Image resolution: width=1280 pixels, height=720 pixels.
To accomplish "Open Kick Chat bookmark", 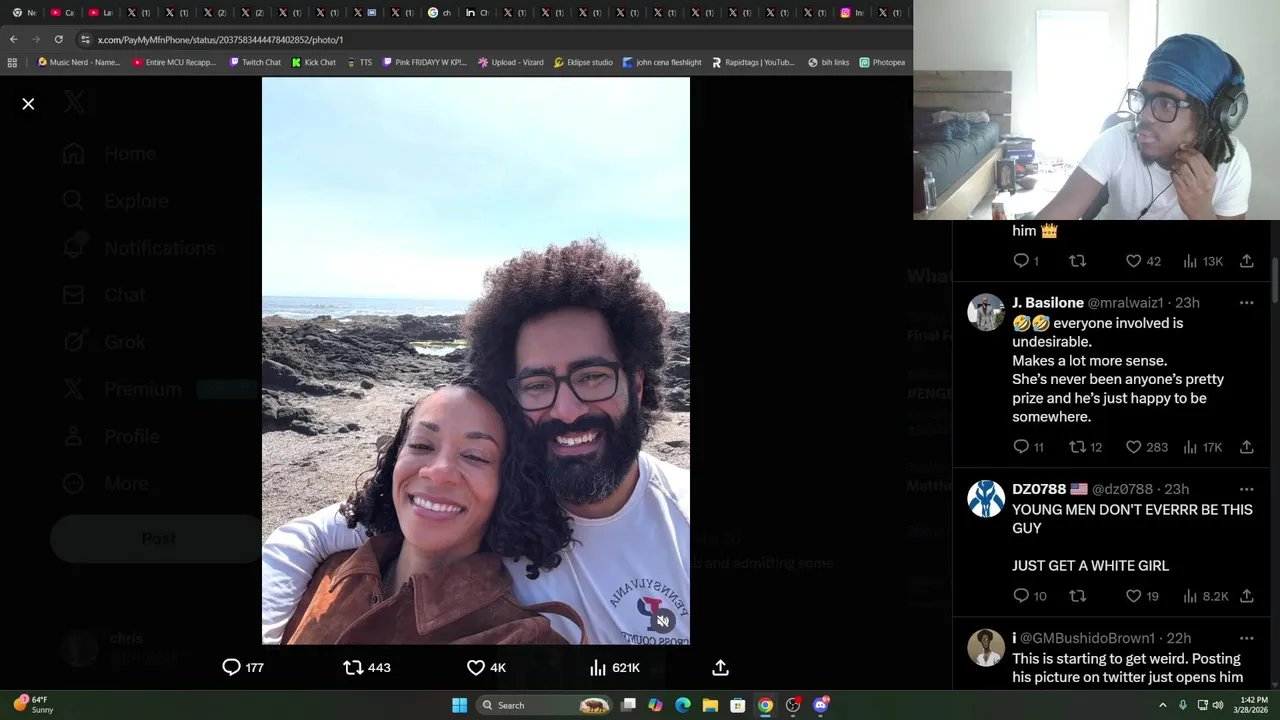I will (x=314, y=62).
